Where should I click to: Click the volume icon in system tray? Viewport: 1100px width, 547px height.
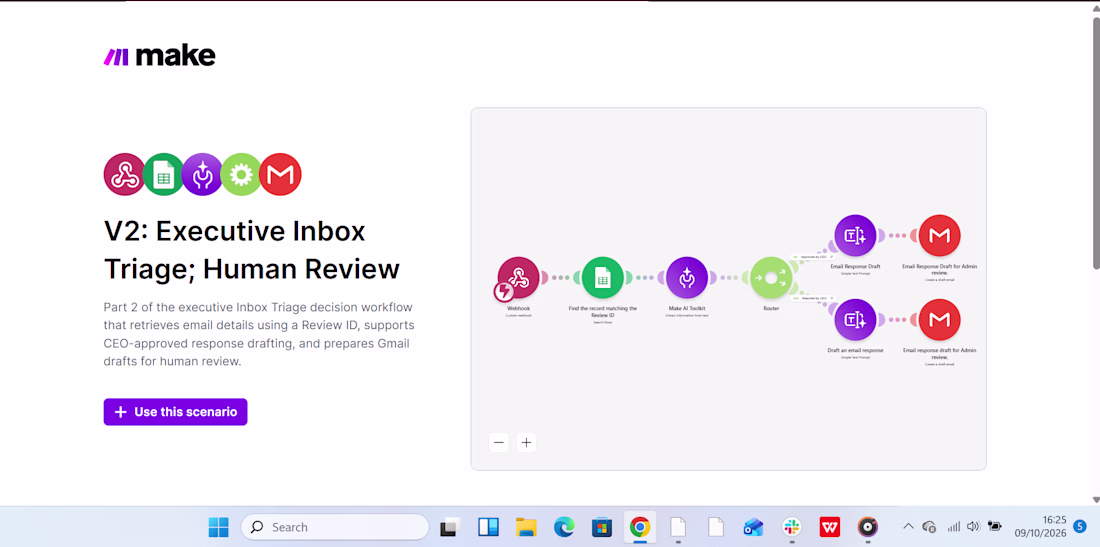[972, 527]
